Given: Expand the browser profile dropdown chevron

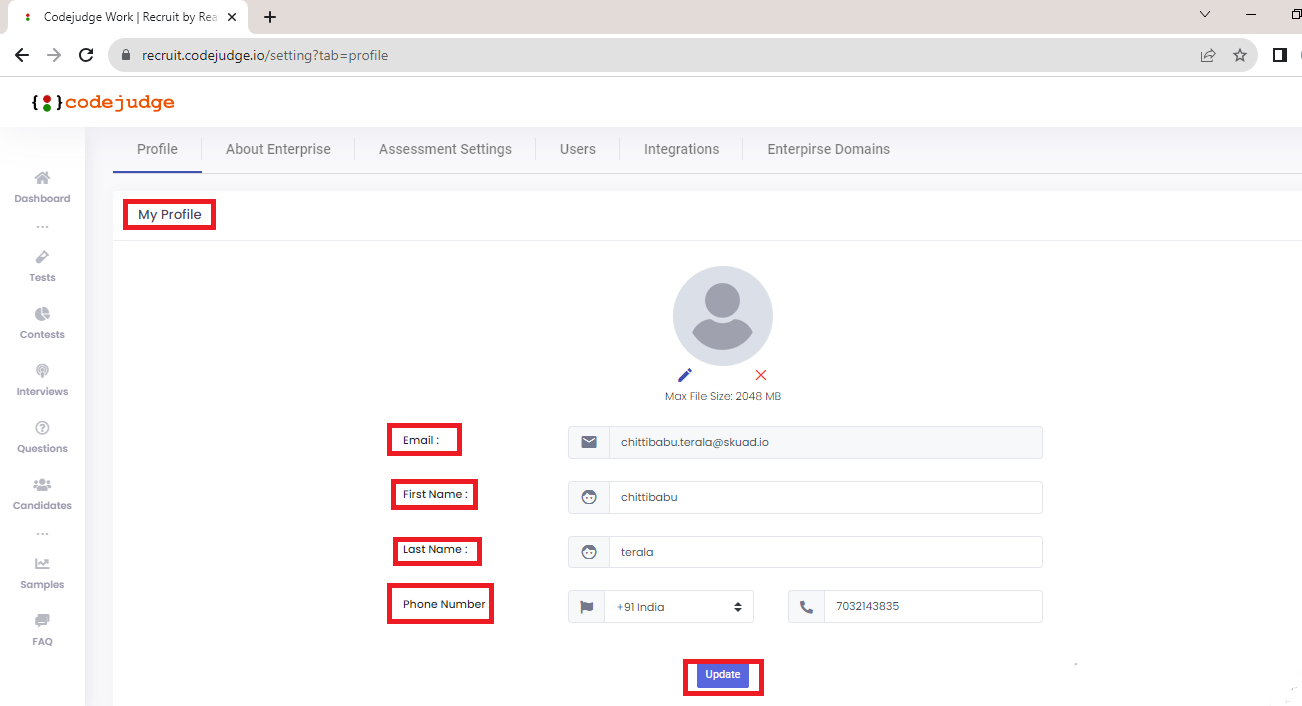Looking at the screenshot, I should 1203,16.
